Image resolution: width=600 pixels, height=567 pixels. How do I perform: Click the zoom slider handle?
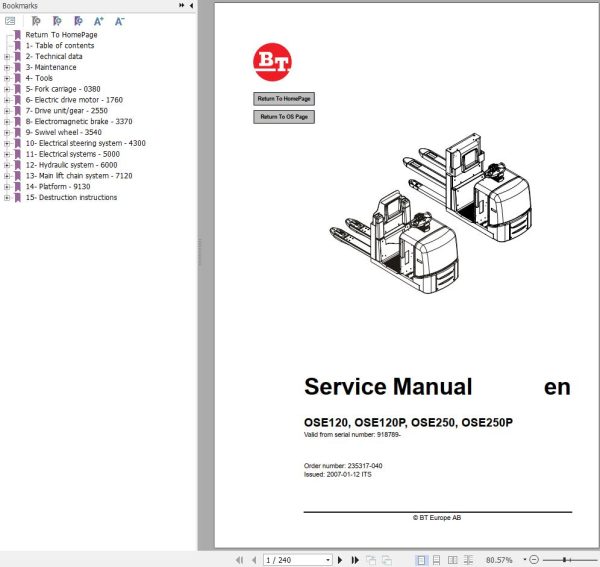tap(564, 560)
